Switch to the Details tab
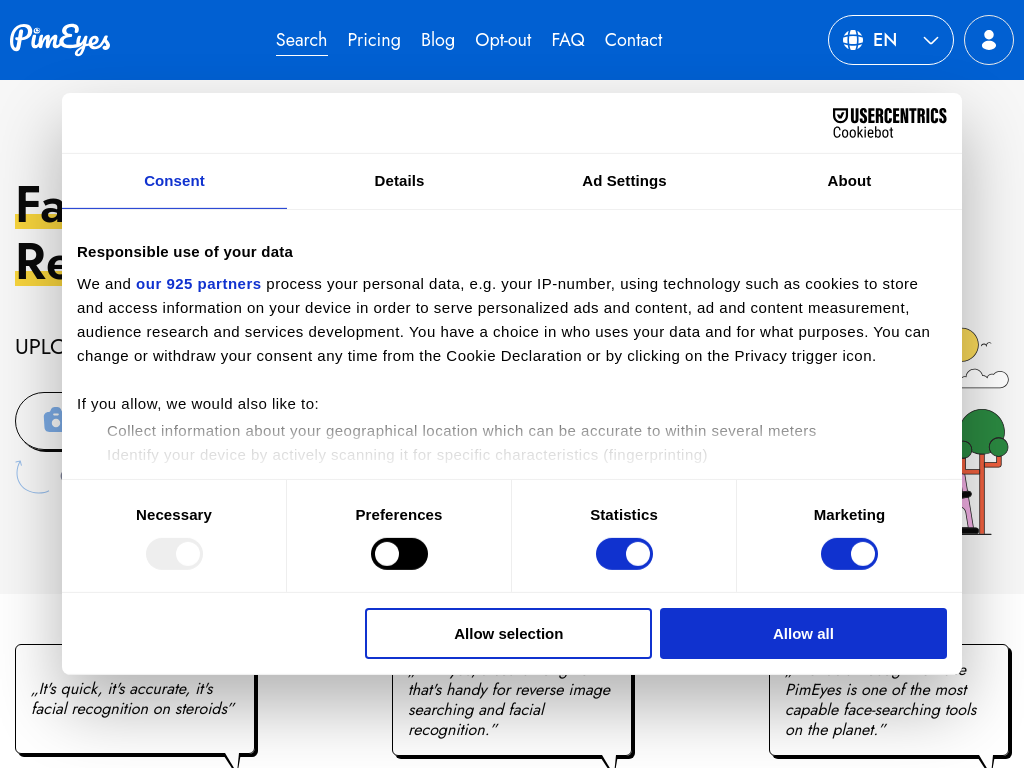This screenshot has height=768, width=1024. 399,181
